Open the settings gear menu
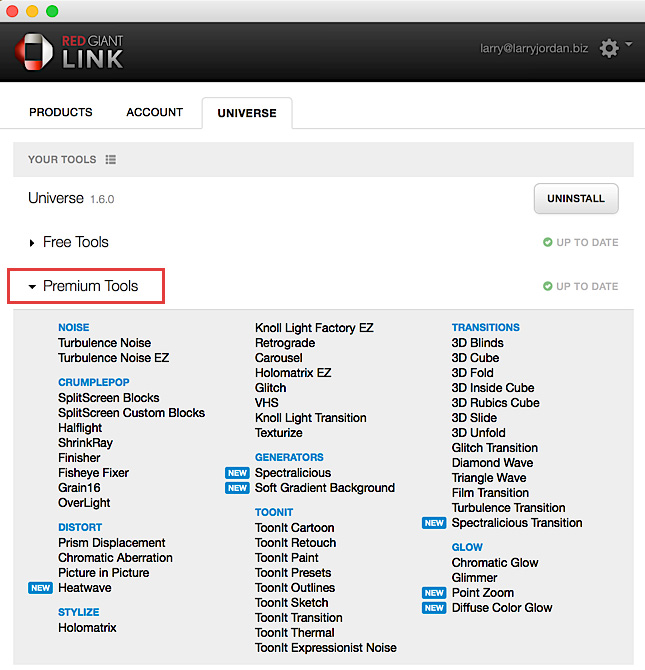Screen dimensions: 645x670 [x=609, y=48]
